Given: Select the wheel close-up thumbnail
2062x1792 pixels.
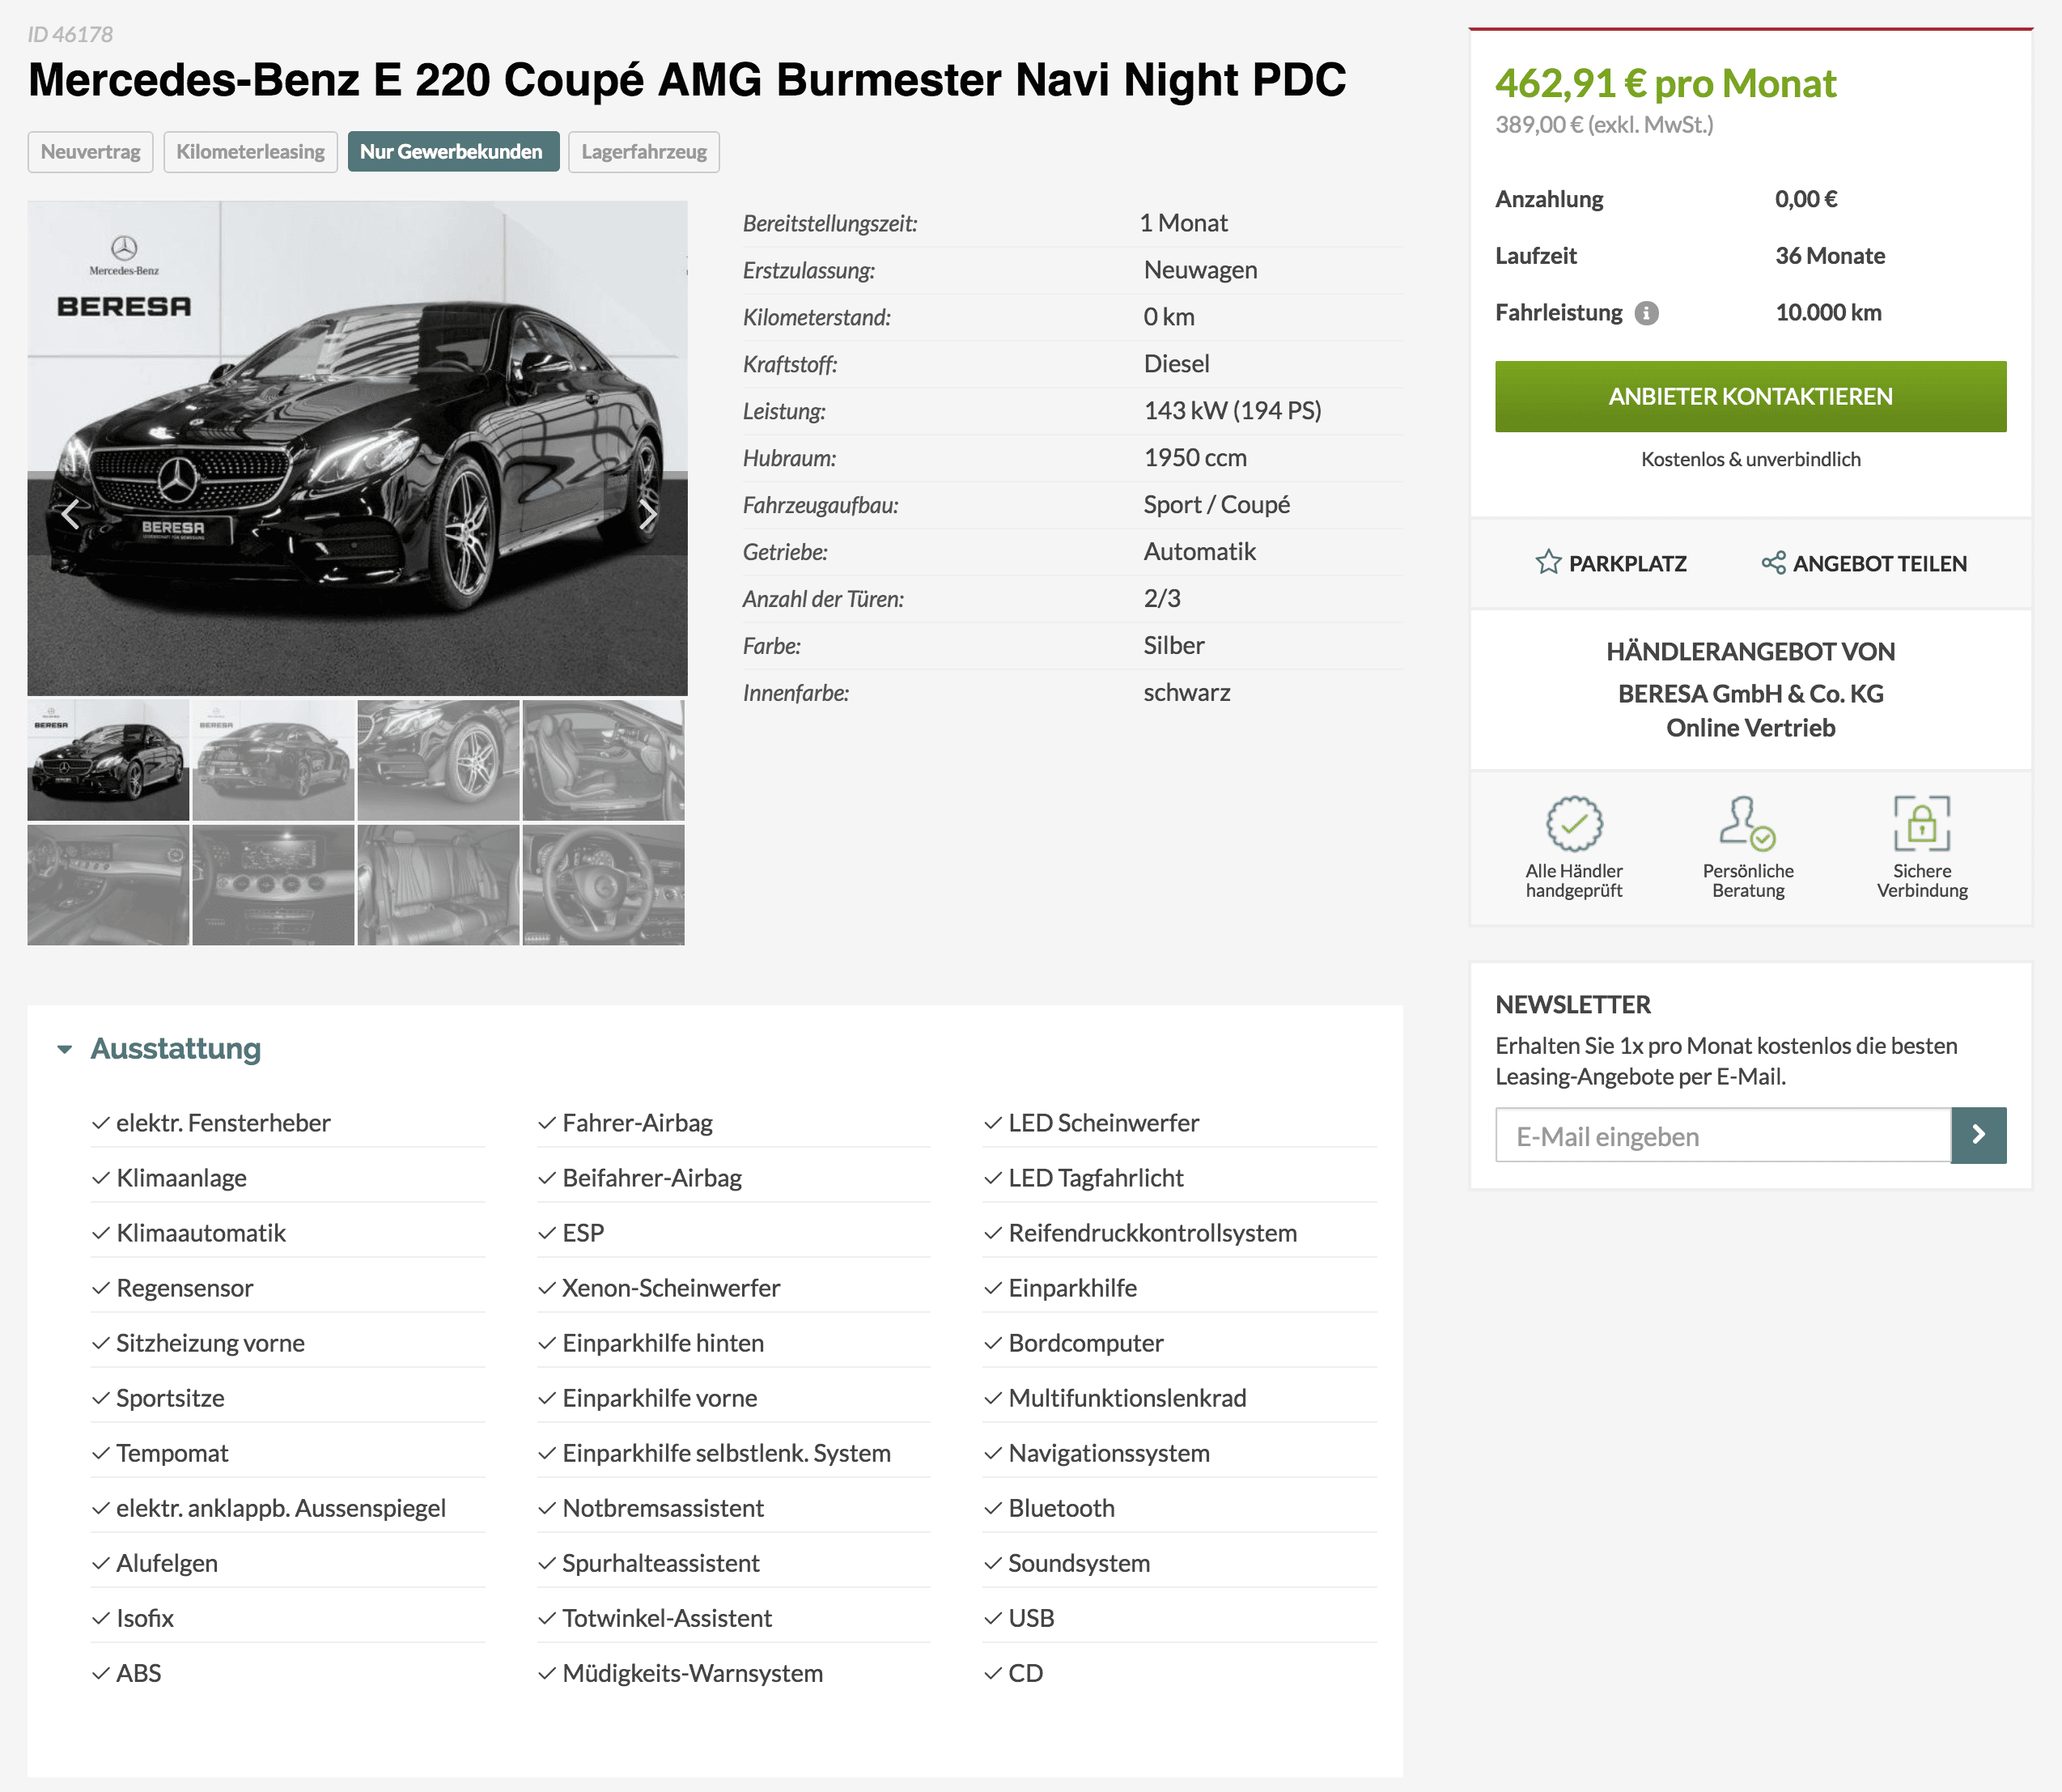Looking at the screenshot, I should coord(438,760).
